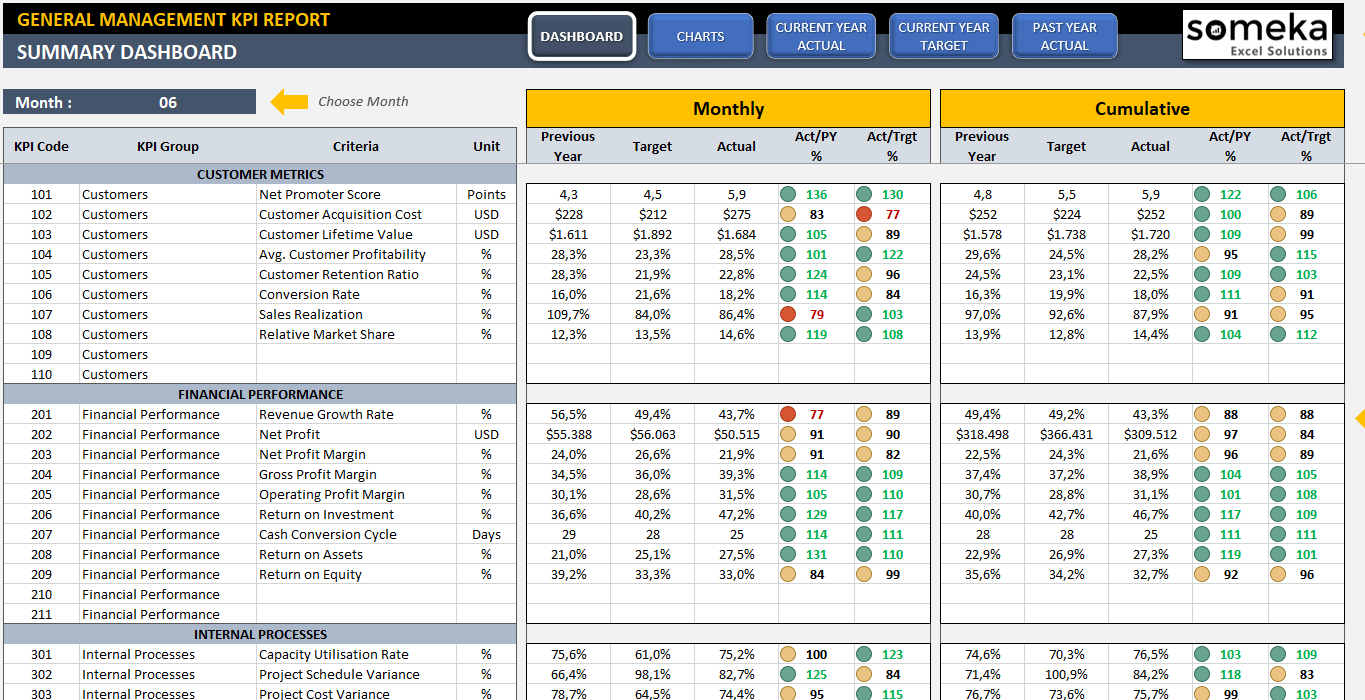Image resolution: width=1365 pixels, height=700 pixels.
Task: Open the Dashboard tab
Action: point(581,36)
